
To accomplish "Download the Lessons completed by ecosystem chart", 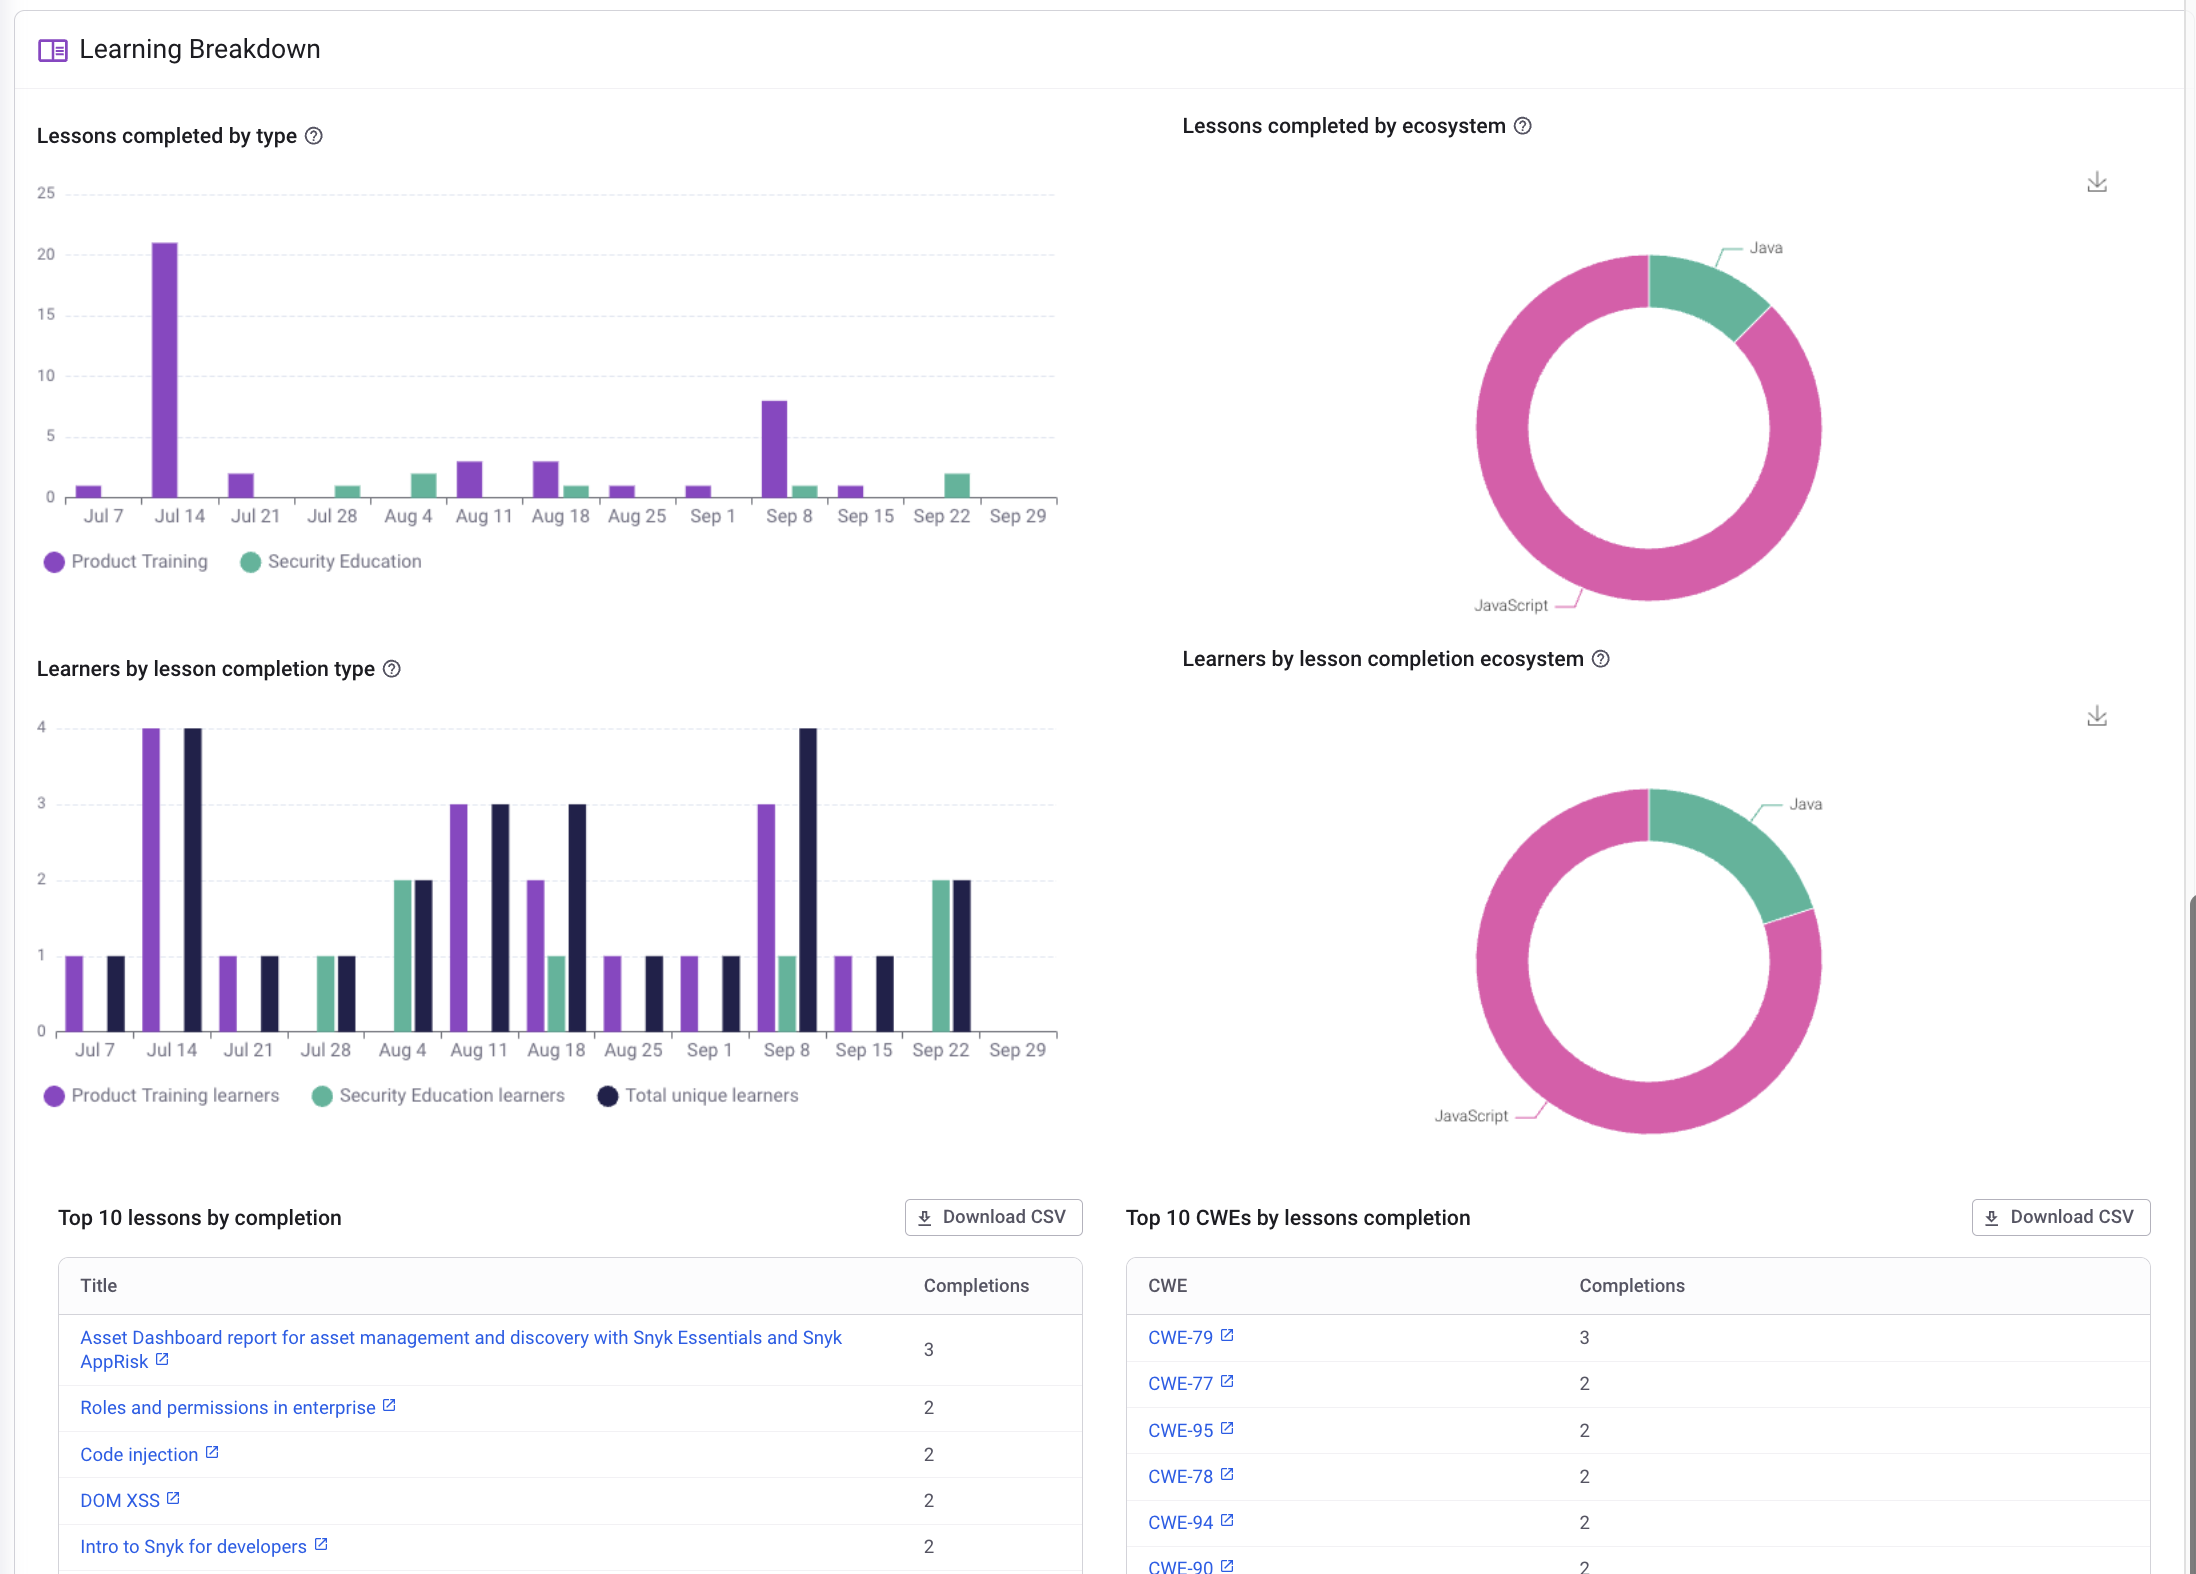I will point(2097,182).
